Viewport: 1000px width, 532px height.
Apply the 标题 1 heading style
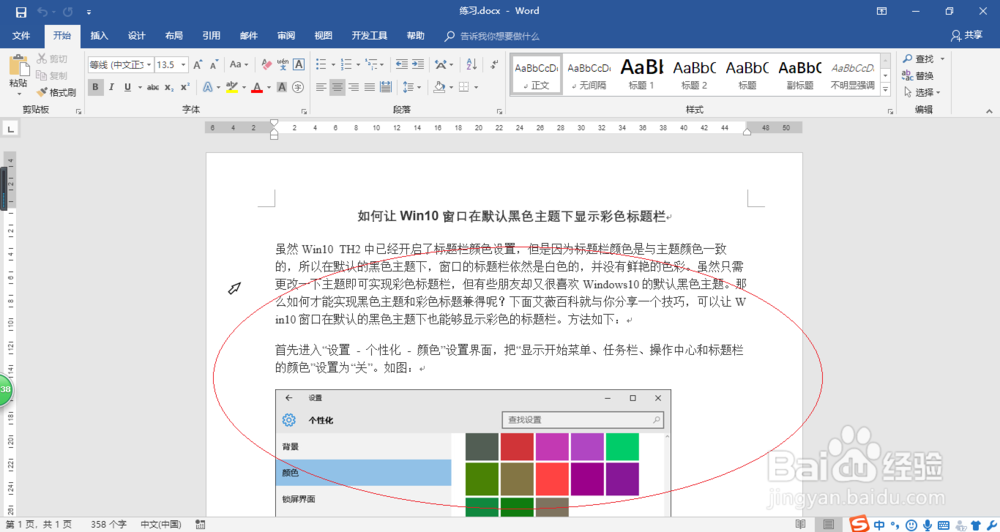pyautogui.click(x=642, y=74)
